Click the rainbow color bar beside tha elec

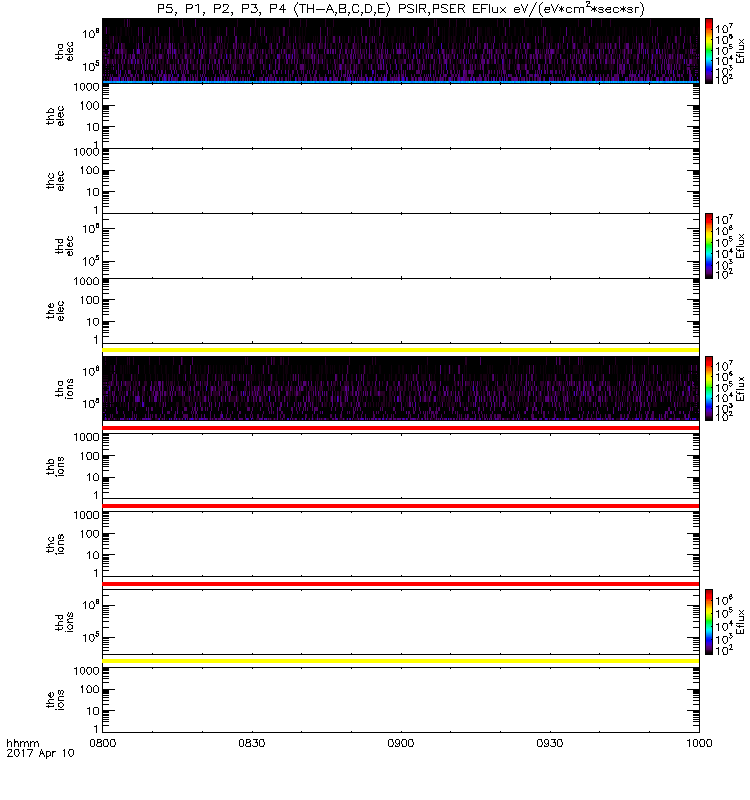tap(709, 51)
